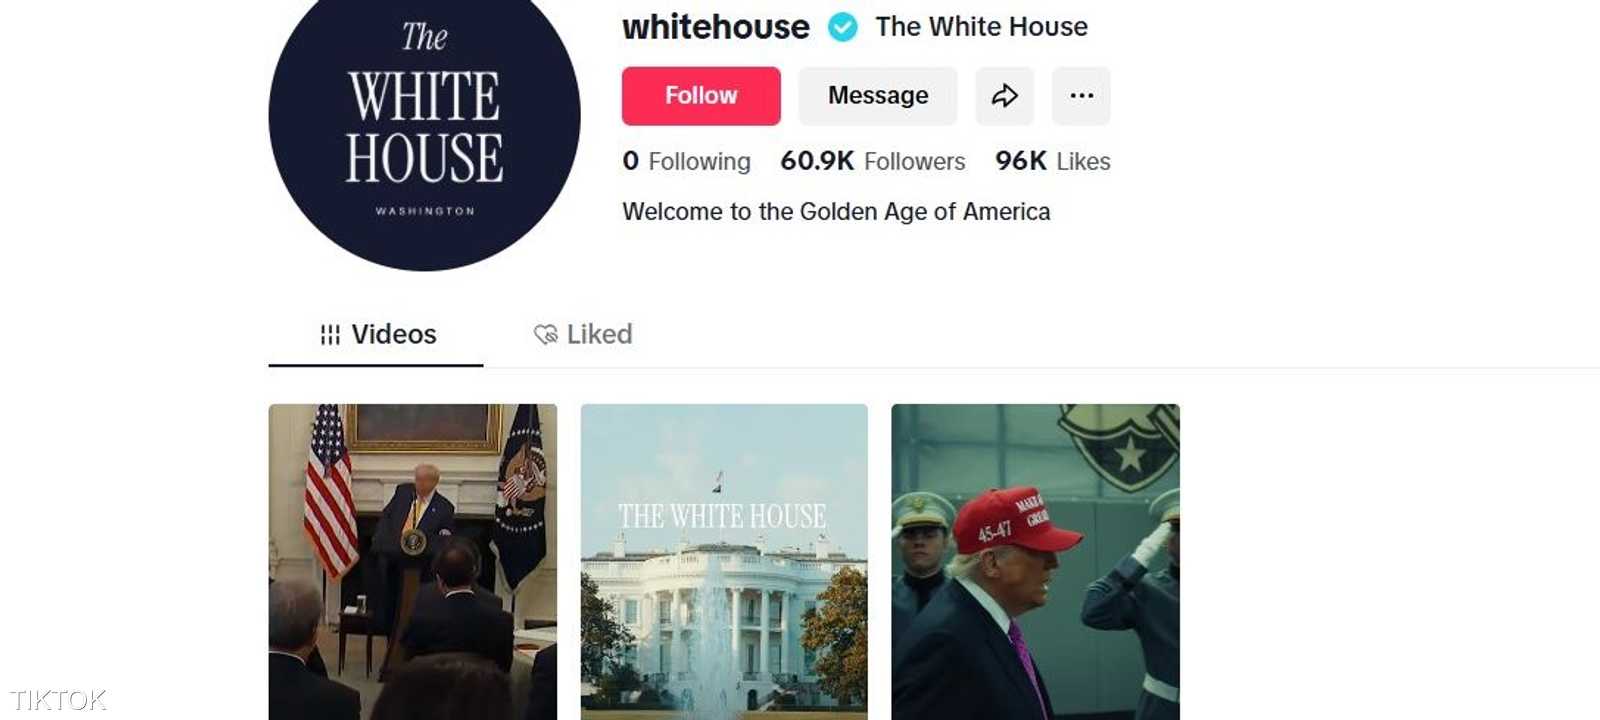
Task: Switch to the Liked tab
Action: pos(583,334)
